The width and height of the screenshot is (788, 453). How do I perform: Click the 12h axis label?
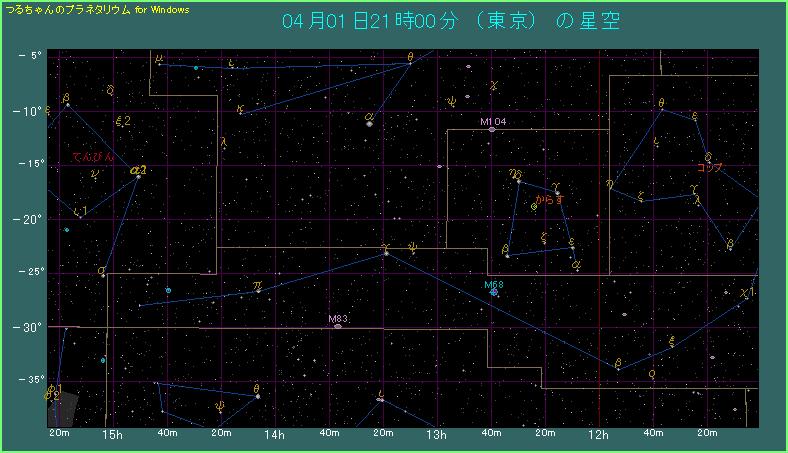(x=599, y=435)
